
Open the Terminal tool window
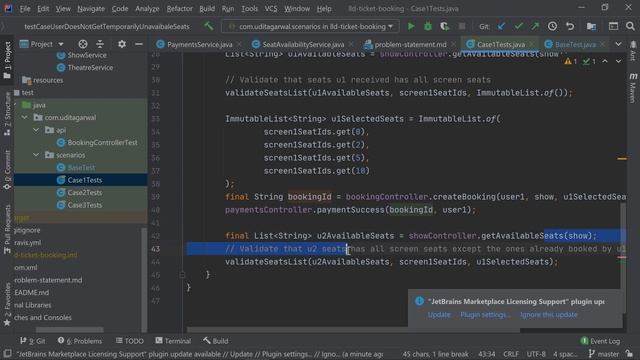173,341
